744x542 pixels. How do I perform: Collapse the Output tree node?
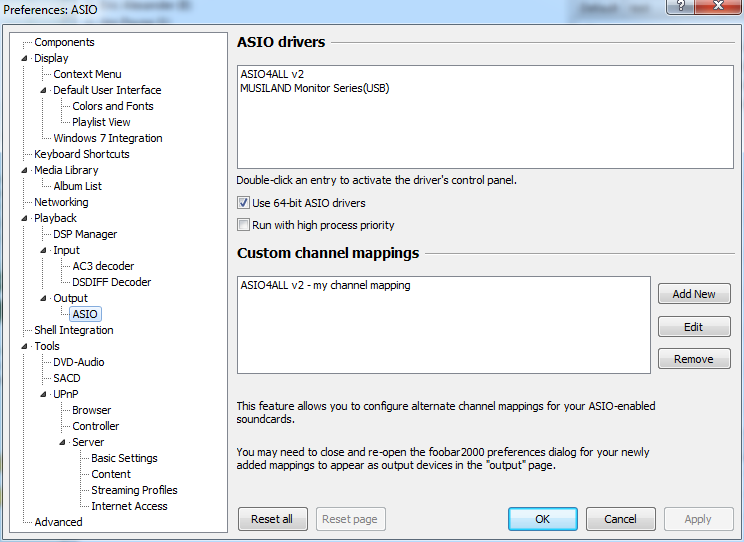[x=43, y=298]
